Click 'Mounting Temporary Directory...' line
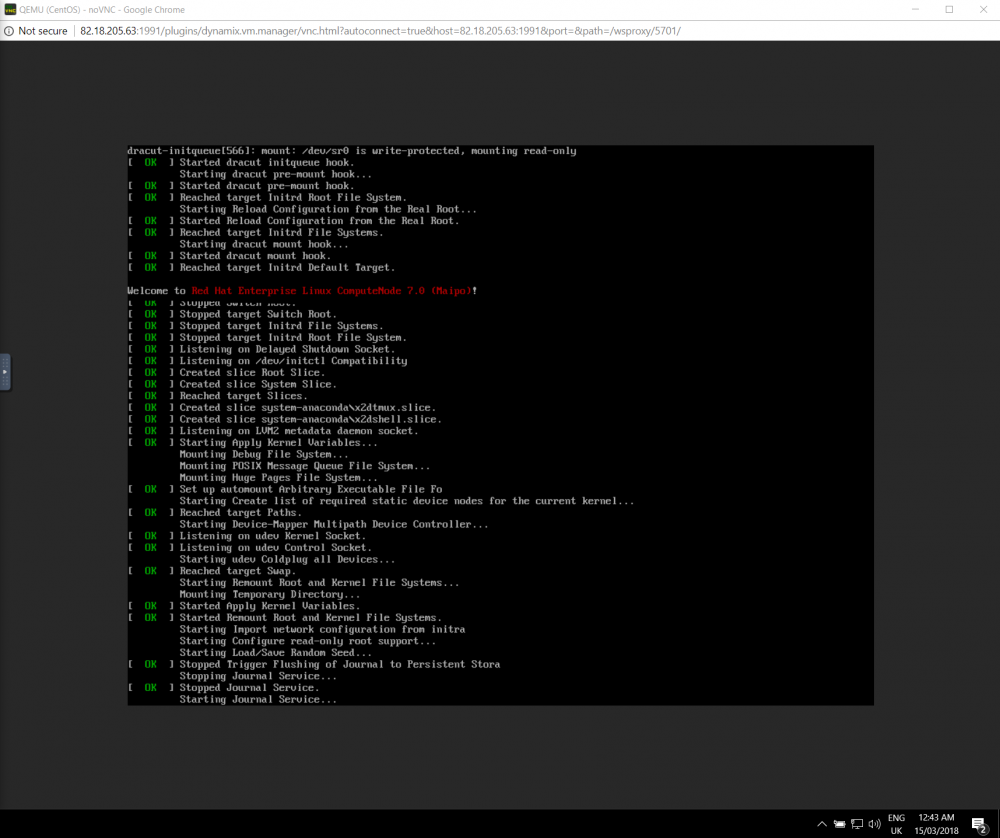This screenshot has height=838, width=1000. (x=270, y=594)
